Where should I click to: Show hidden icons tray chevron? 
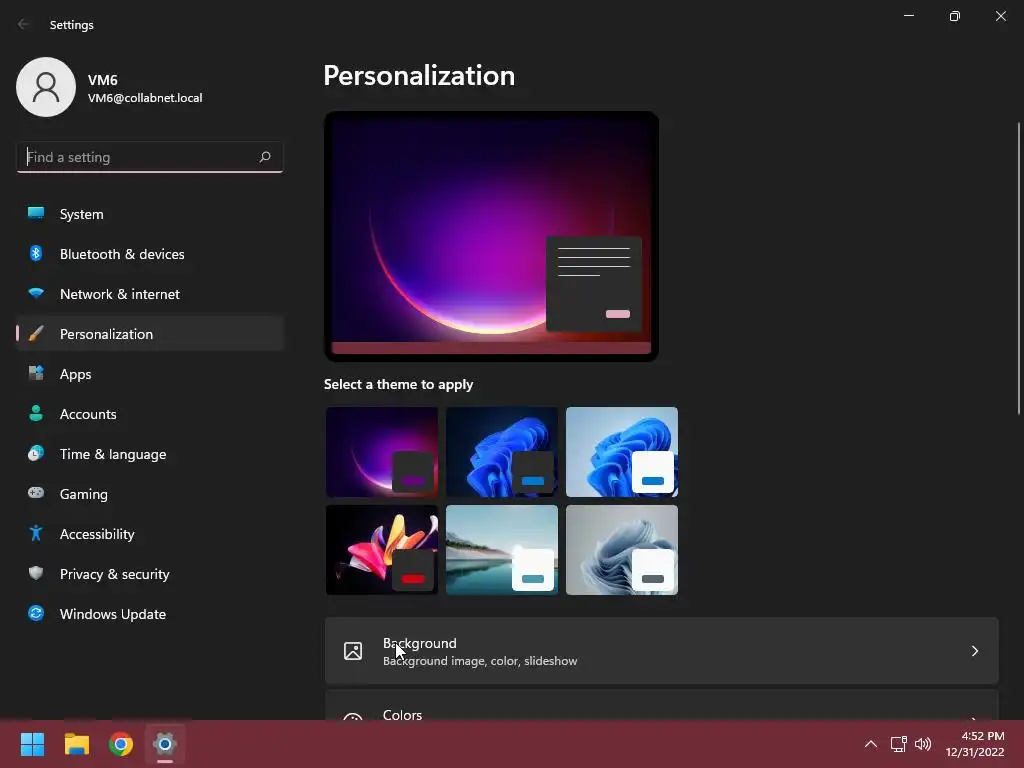click(x=871, y=744)
